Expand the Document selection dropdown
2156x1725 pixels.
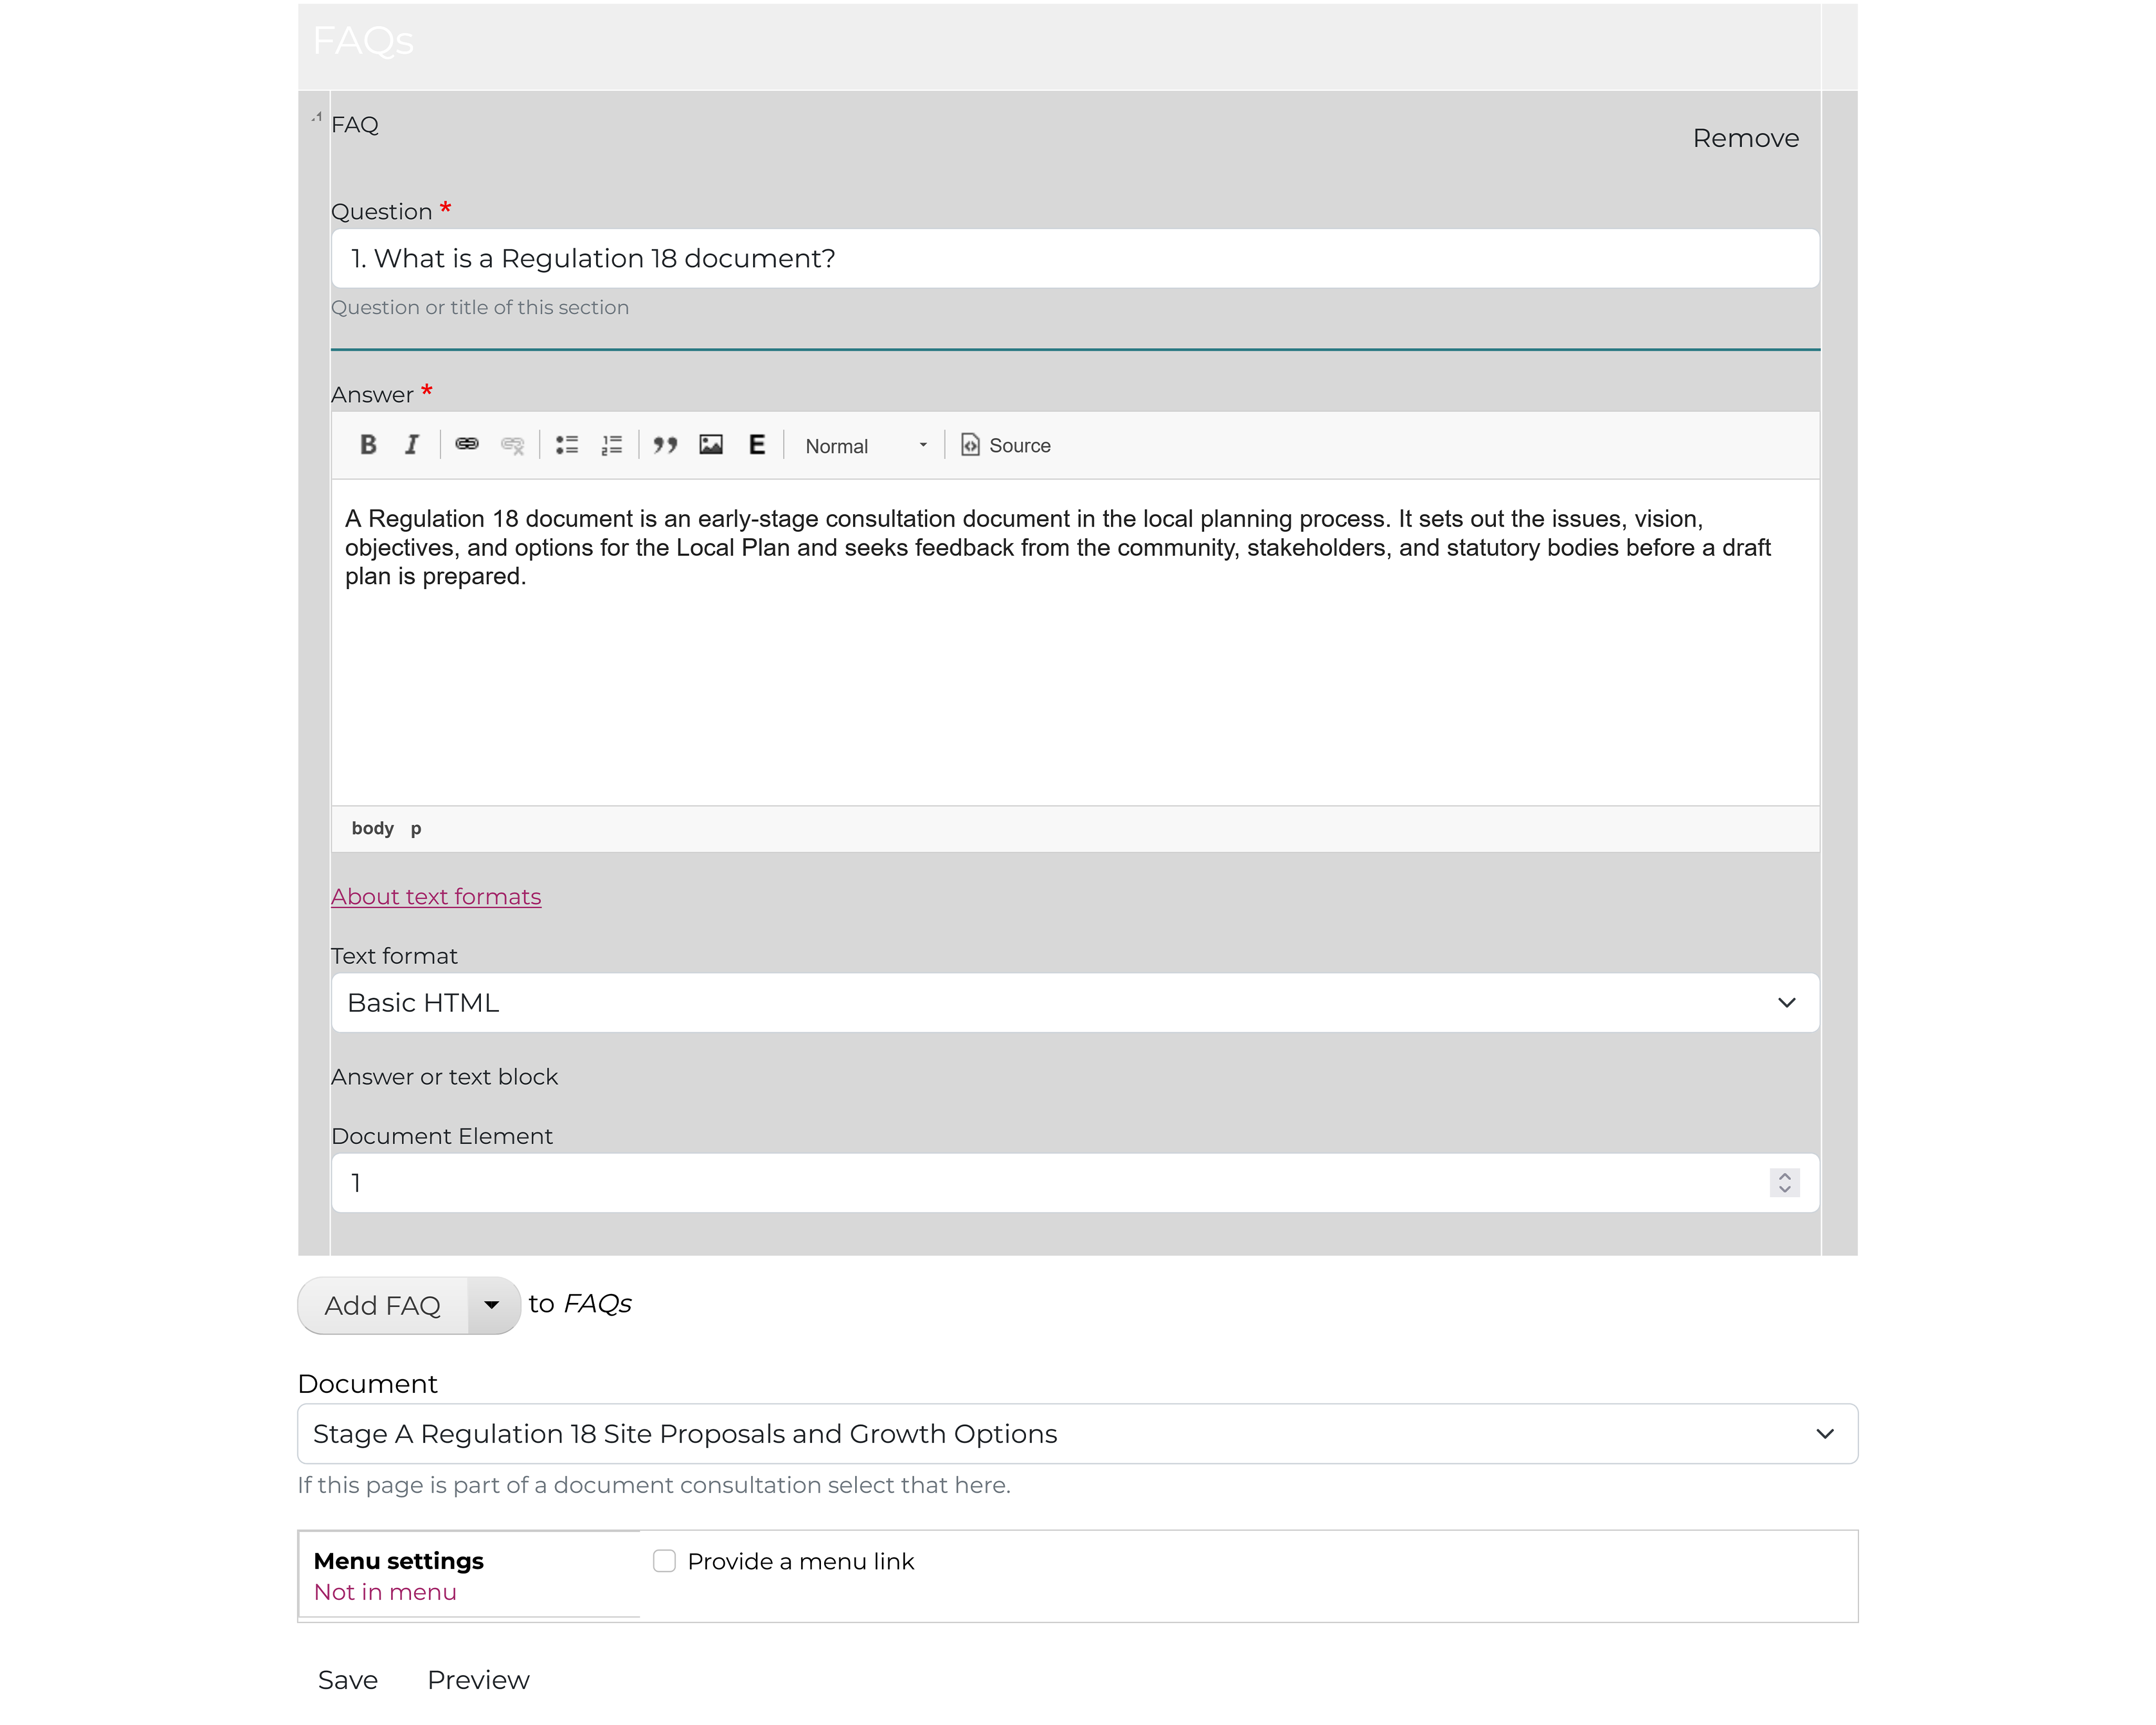click(x=1077, y=1434)
